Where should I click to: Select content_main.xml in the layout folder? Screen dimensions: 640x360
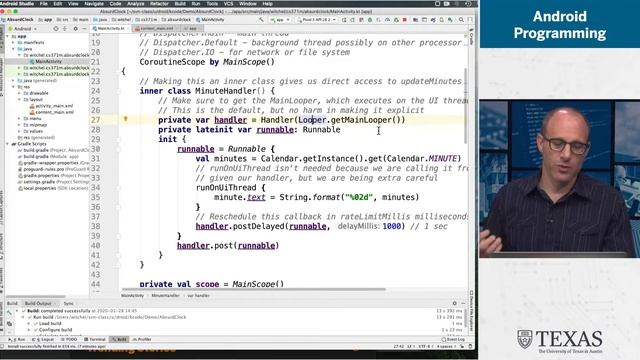(x=51, y=112)
